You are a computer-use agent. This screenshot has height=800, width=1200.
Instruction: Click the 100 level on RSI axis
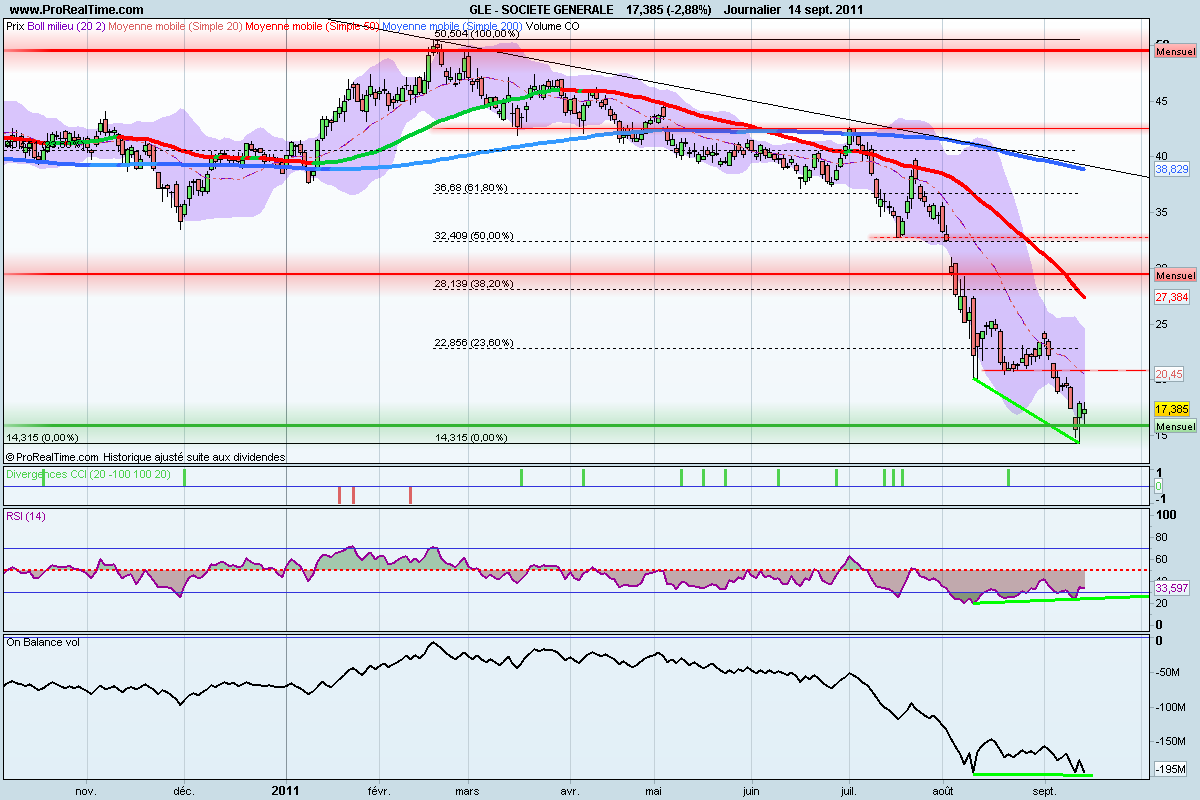click(x=1165, y=516)
